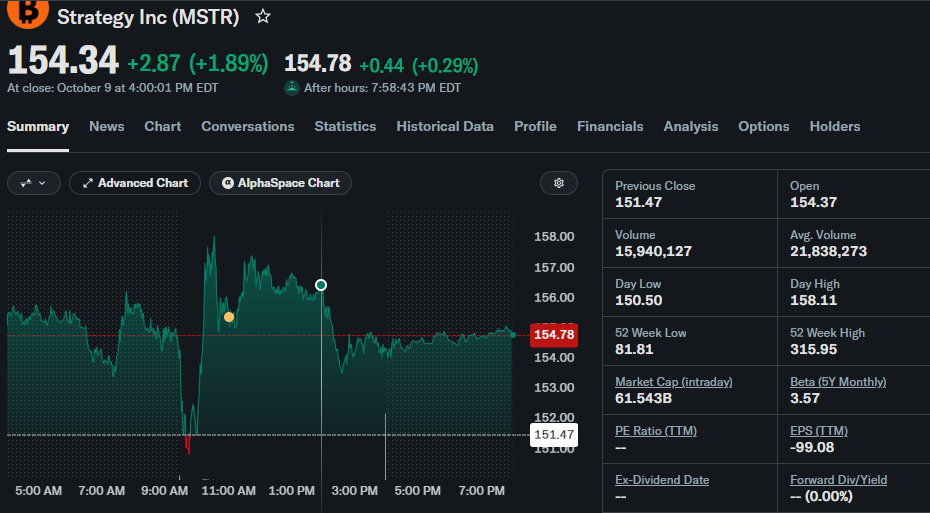
Task: Click the +0.44 (+0.29%) after hours change
Action: [x=419, y=65]
